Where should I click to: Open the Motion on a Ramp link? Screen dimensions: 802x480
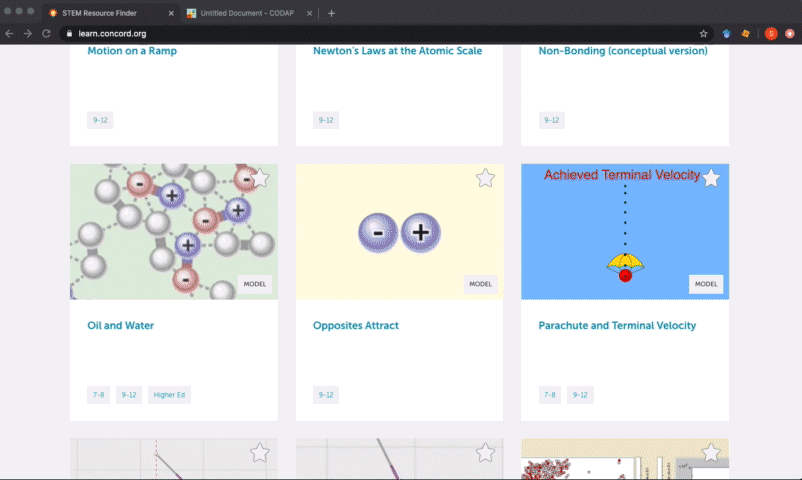132,51
